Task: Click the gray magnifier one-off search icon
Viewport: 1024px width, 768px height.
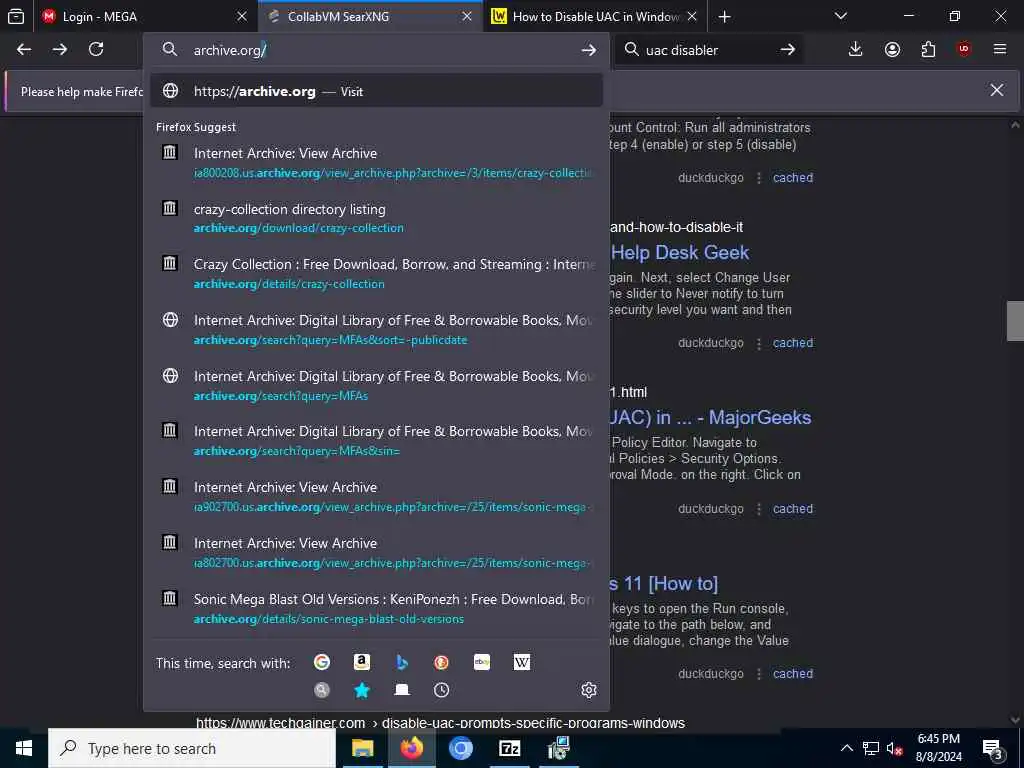Action: pyautogui.click(x=322, y=690)
